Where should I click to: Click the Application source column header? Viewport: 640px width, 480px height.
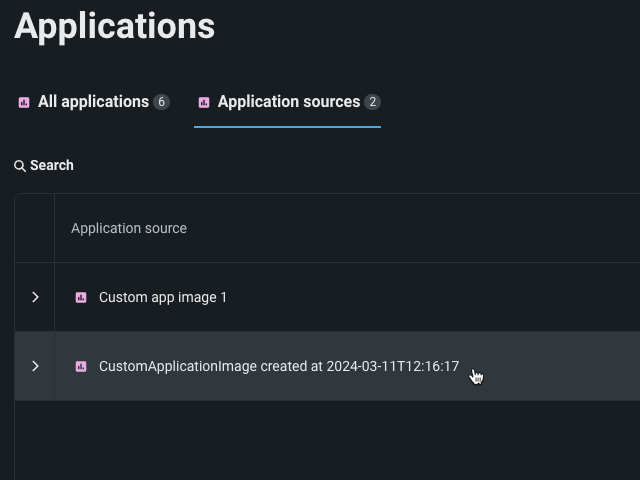(129, 228)
